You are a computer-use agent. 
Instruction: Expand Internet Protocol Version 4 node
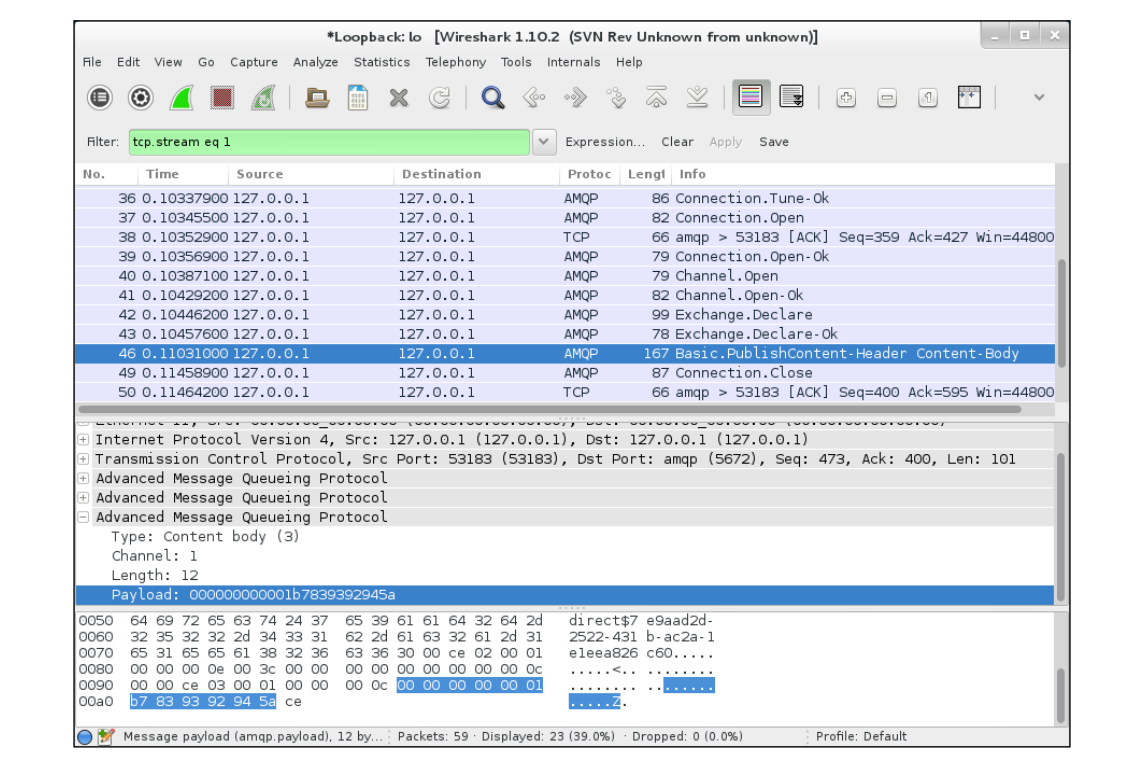click(x=83, y=439)
